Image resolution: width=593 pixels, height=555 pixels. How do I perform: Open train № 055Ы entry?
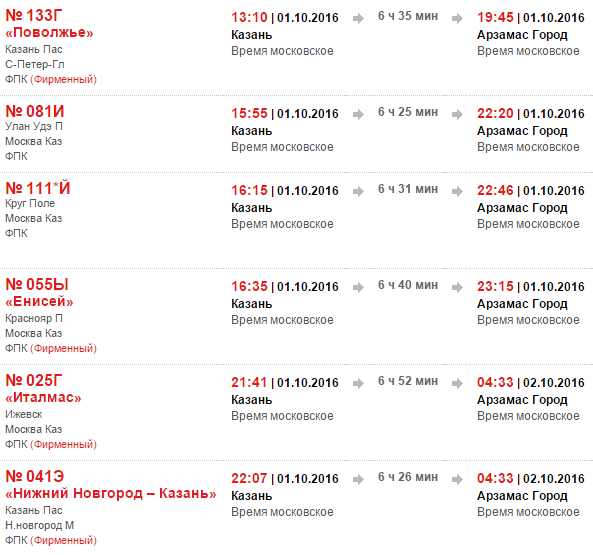point(37,284)
